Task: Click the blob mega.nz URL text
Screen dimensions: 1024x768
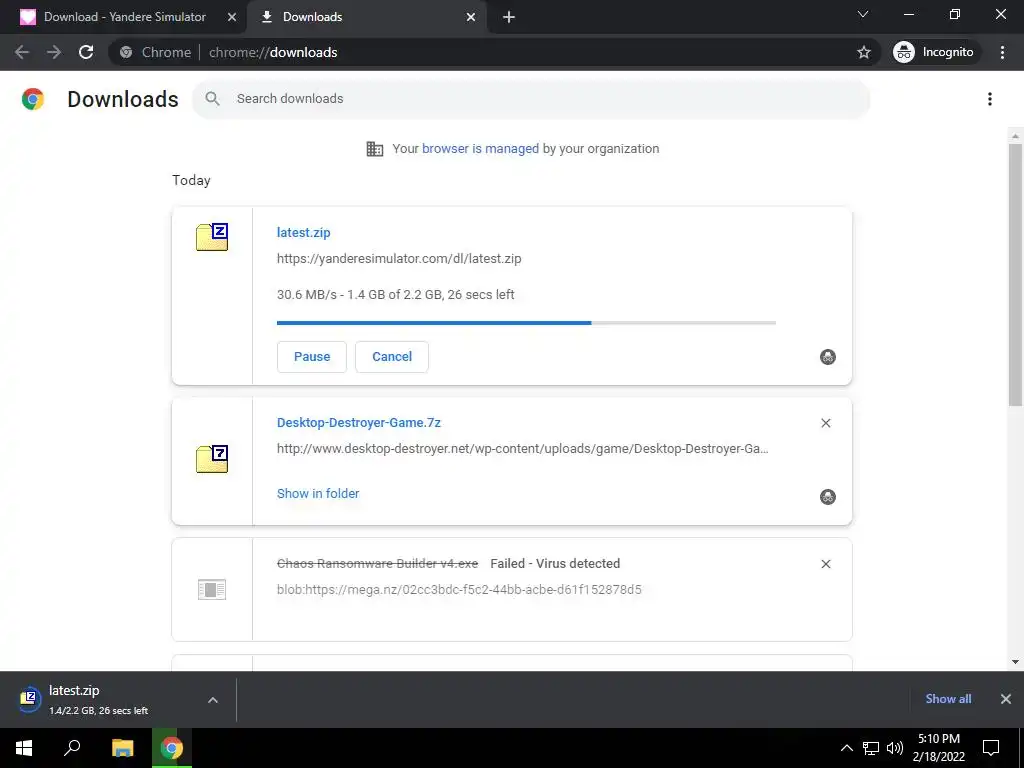Action: [x=459, y=590]
